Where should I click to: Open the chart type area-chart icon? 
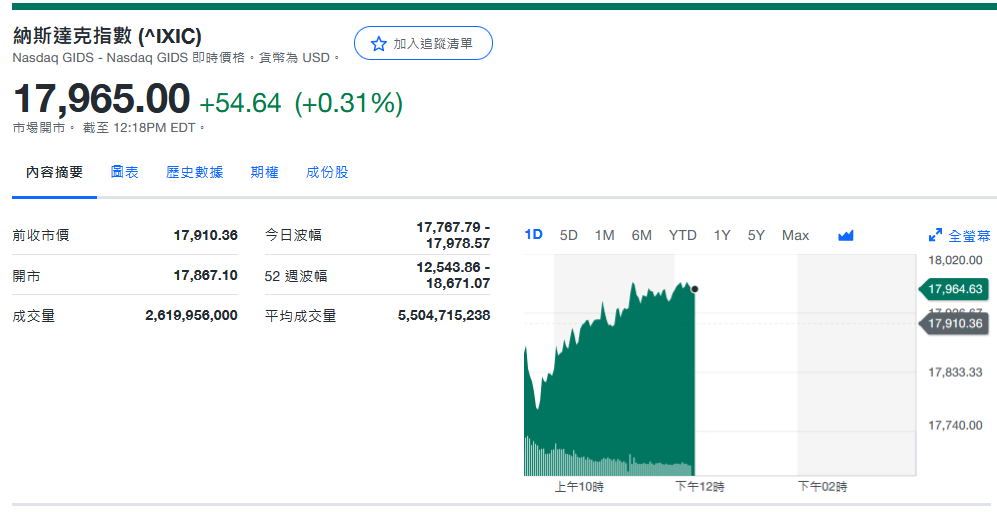point(846,236)
